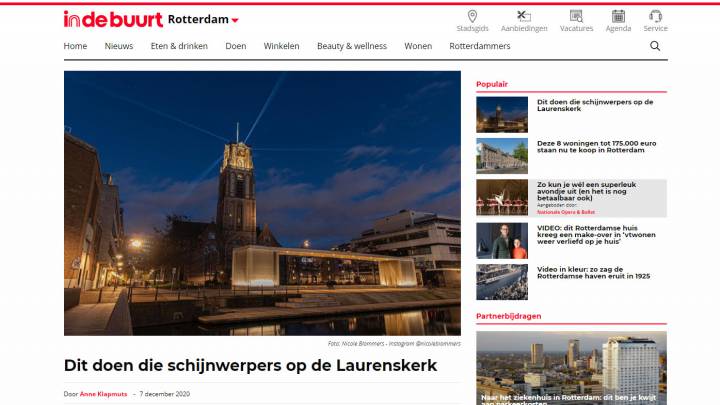Expand the Rotterdam city dropdown
The height and width of the screenshot is (405, 720).
coord(204,20)
